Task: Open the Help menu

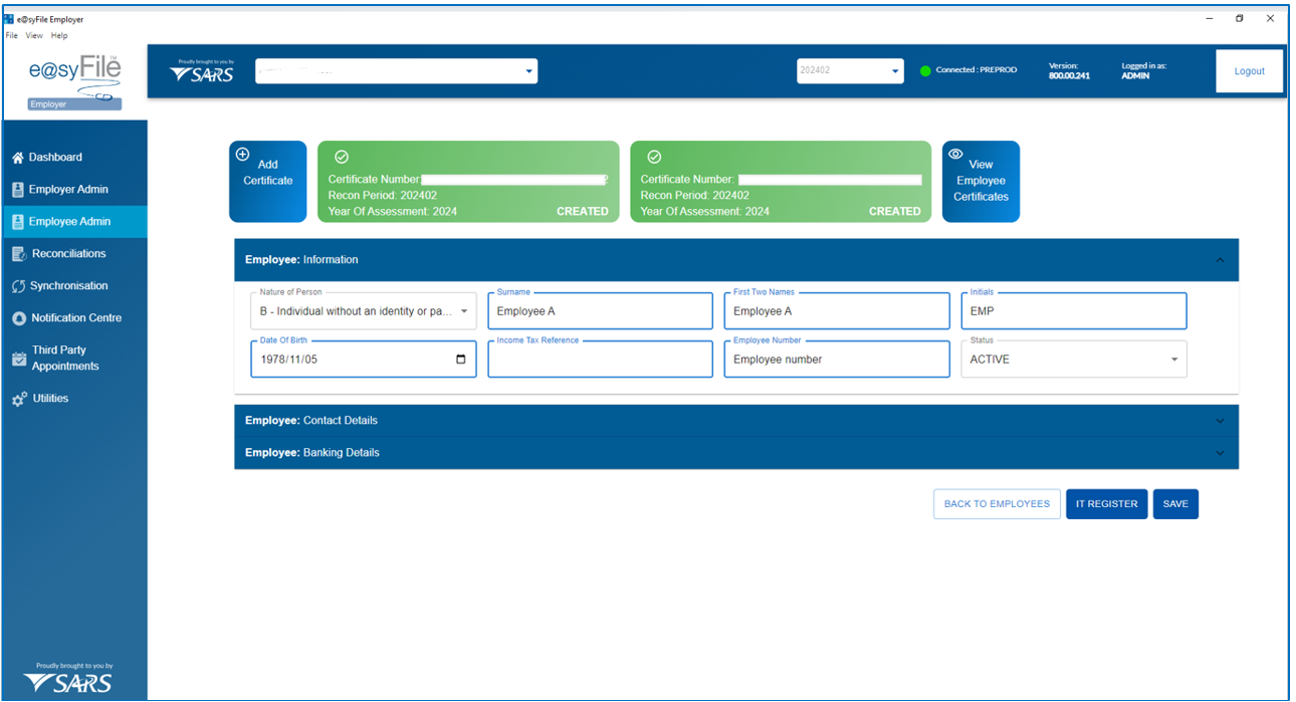Action: (x=60, y=35)
